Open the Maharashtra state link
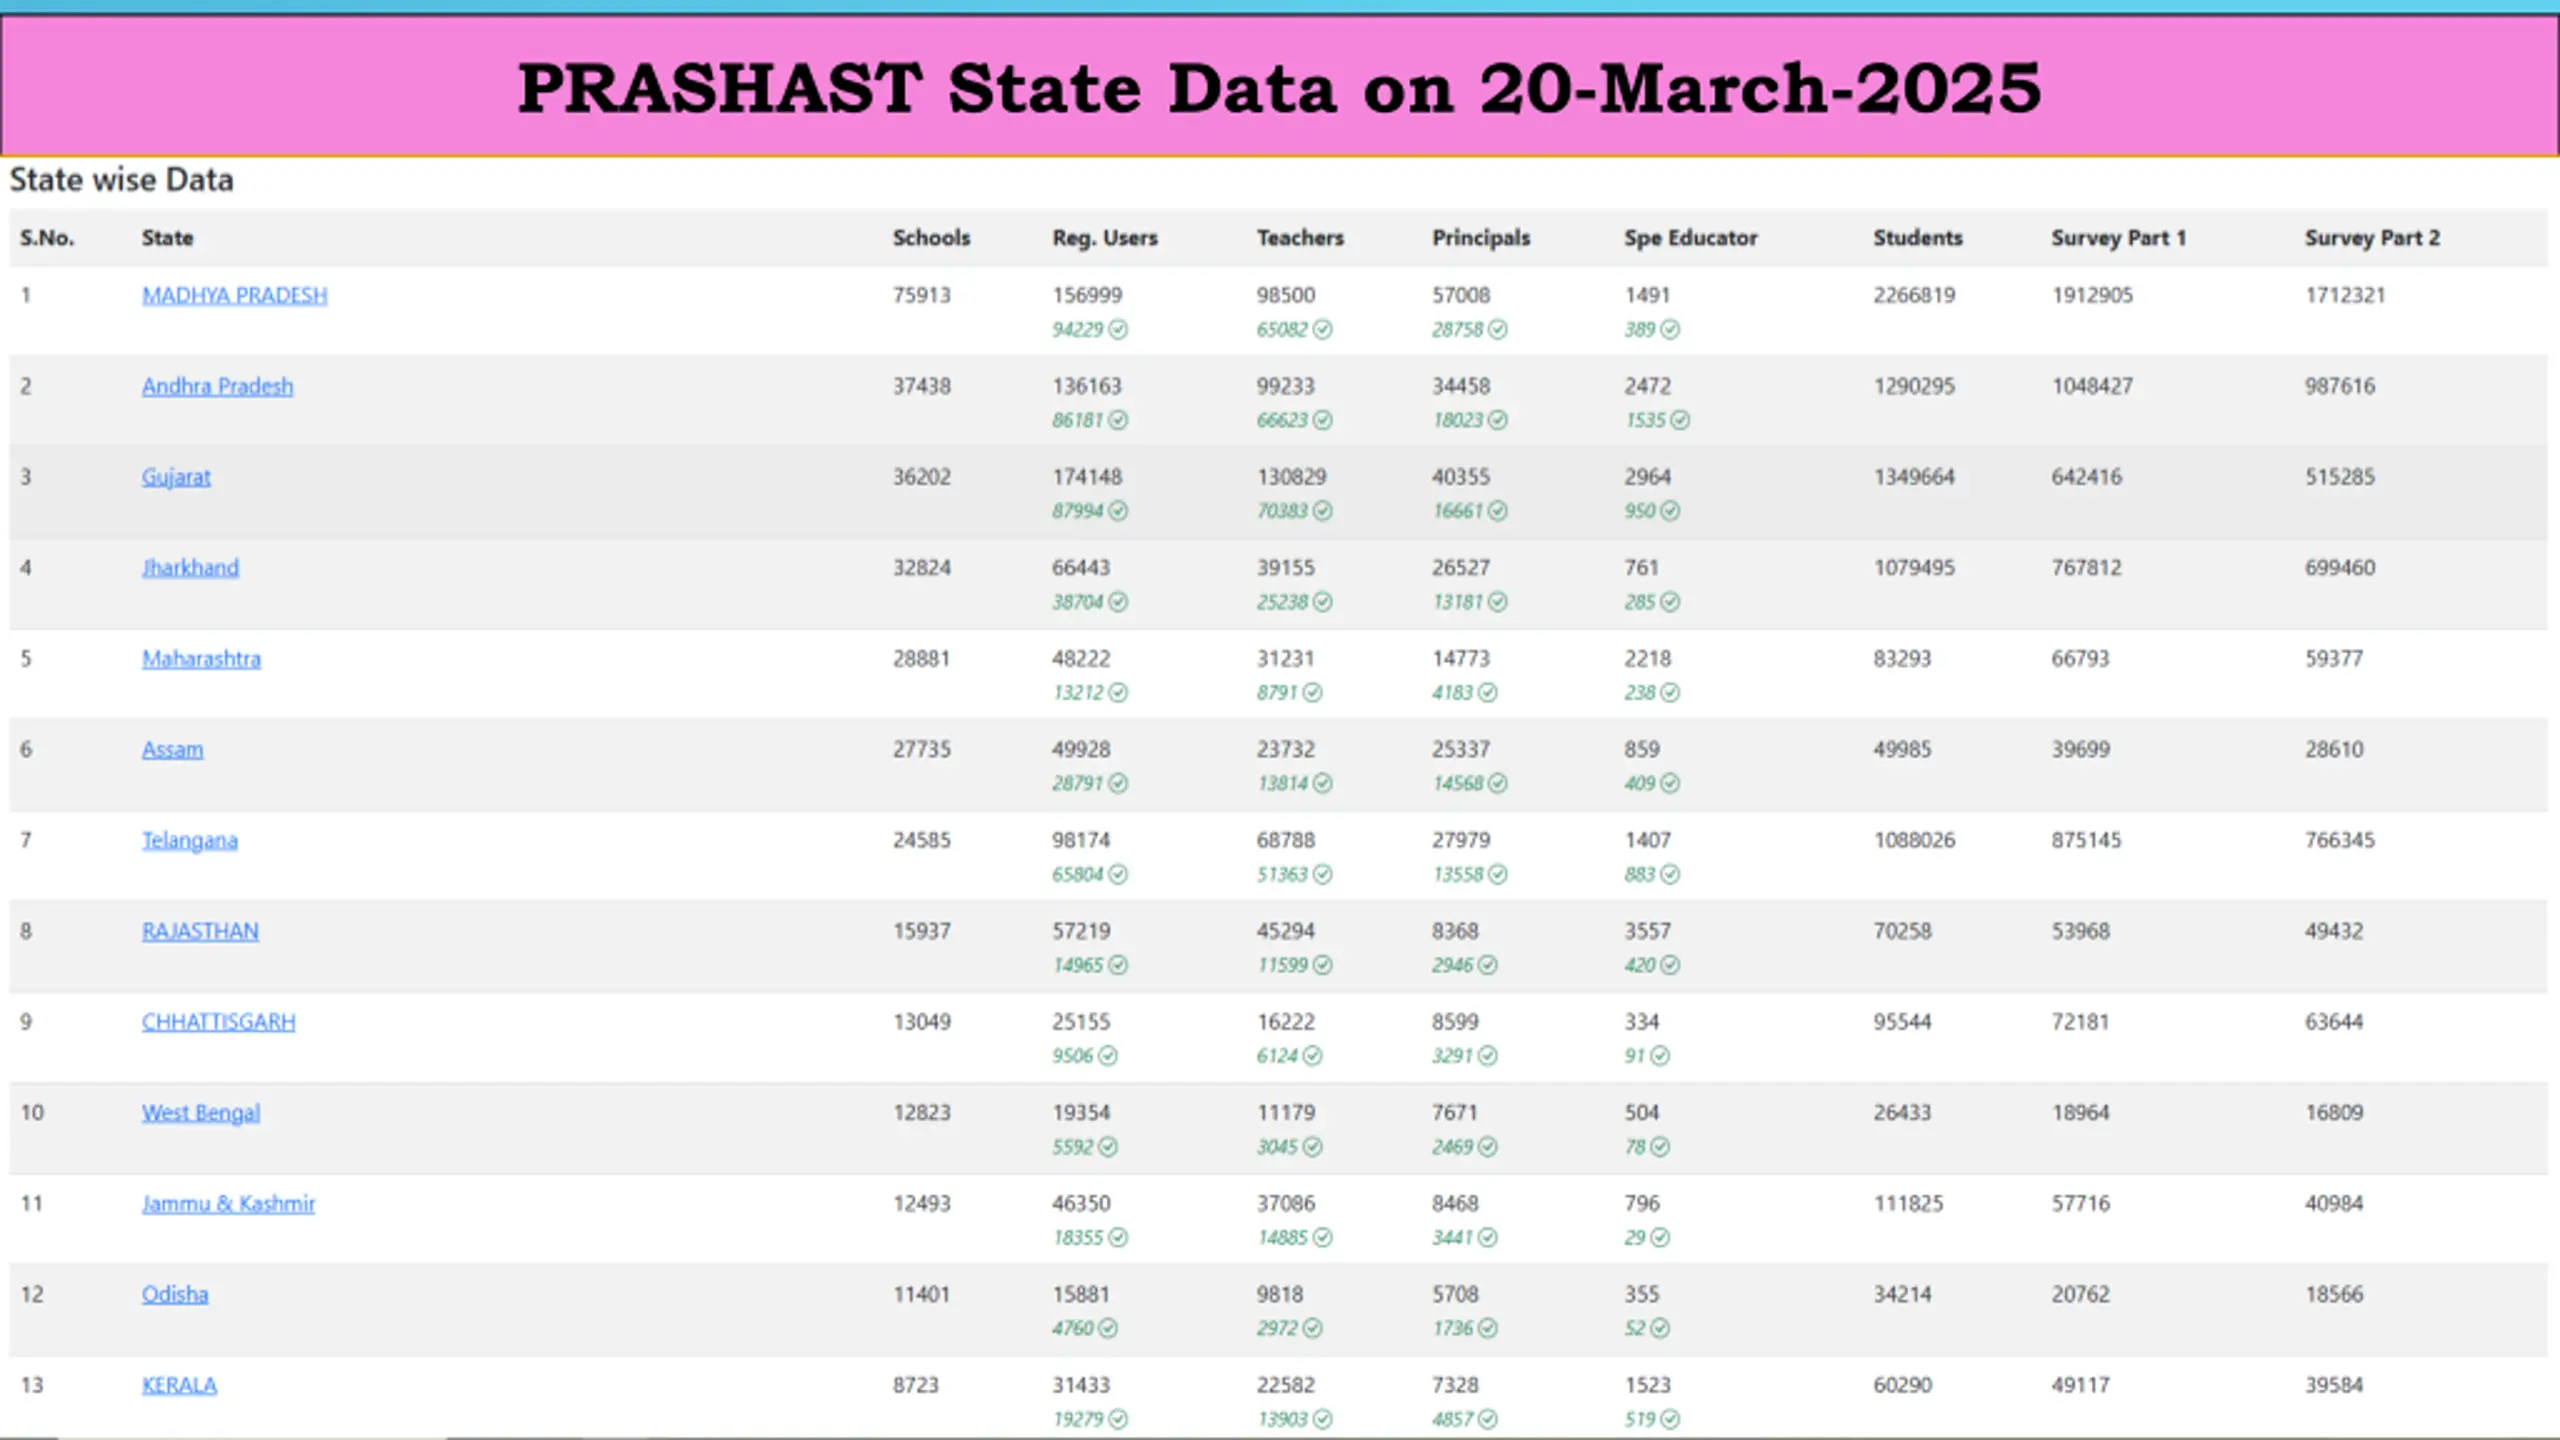 point(201,659)
